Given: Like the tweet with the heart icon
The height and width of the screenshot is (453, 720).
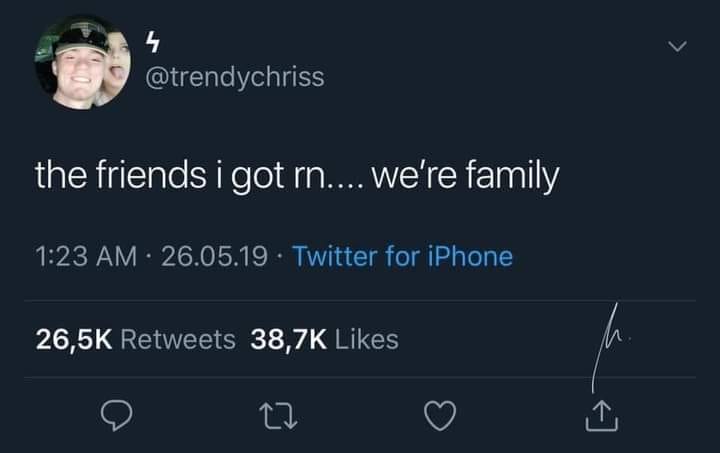Looking at the screenshot, I should point(440,415).
